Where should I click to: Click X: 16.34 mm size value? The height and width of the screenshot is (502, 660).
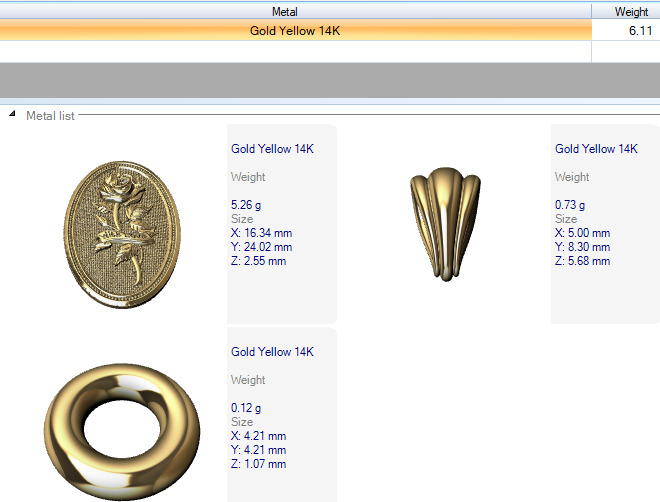coord(261,233)
